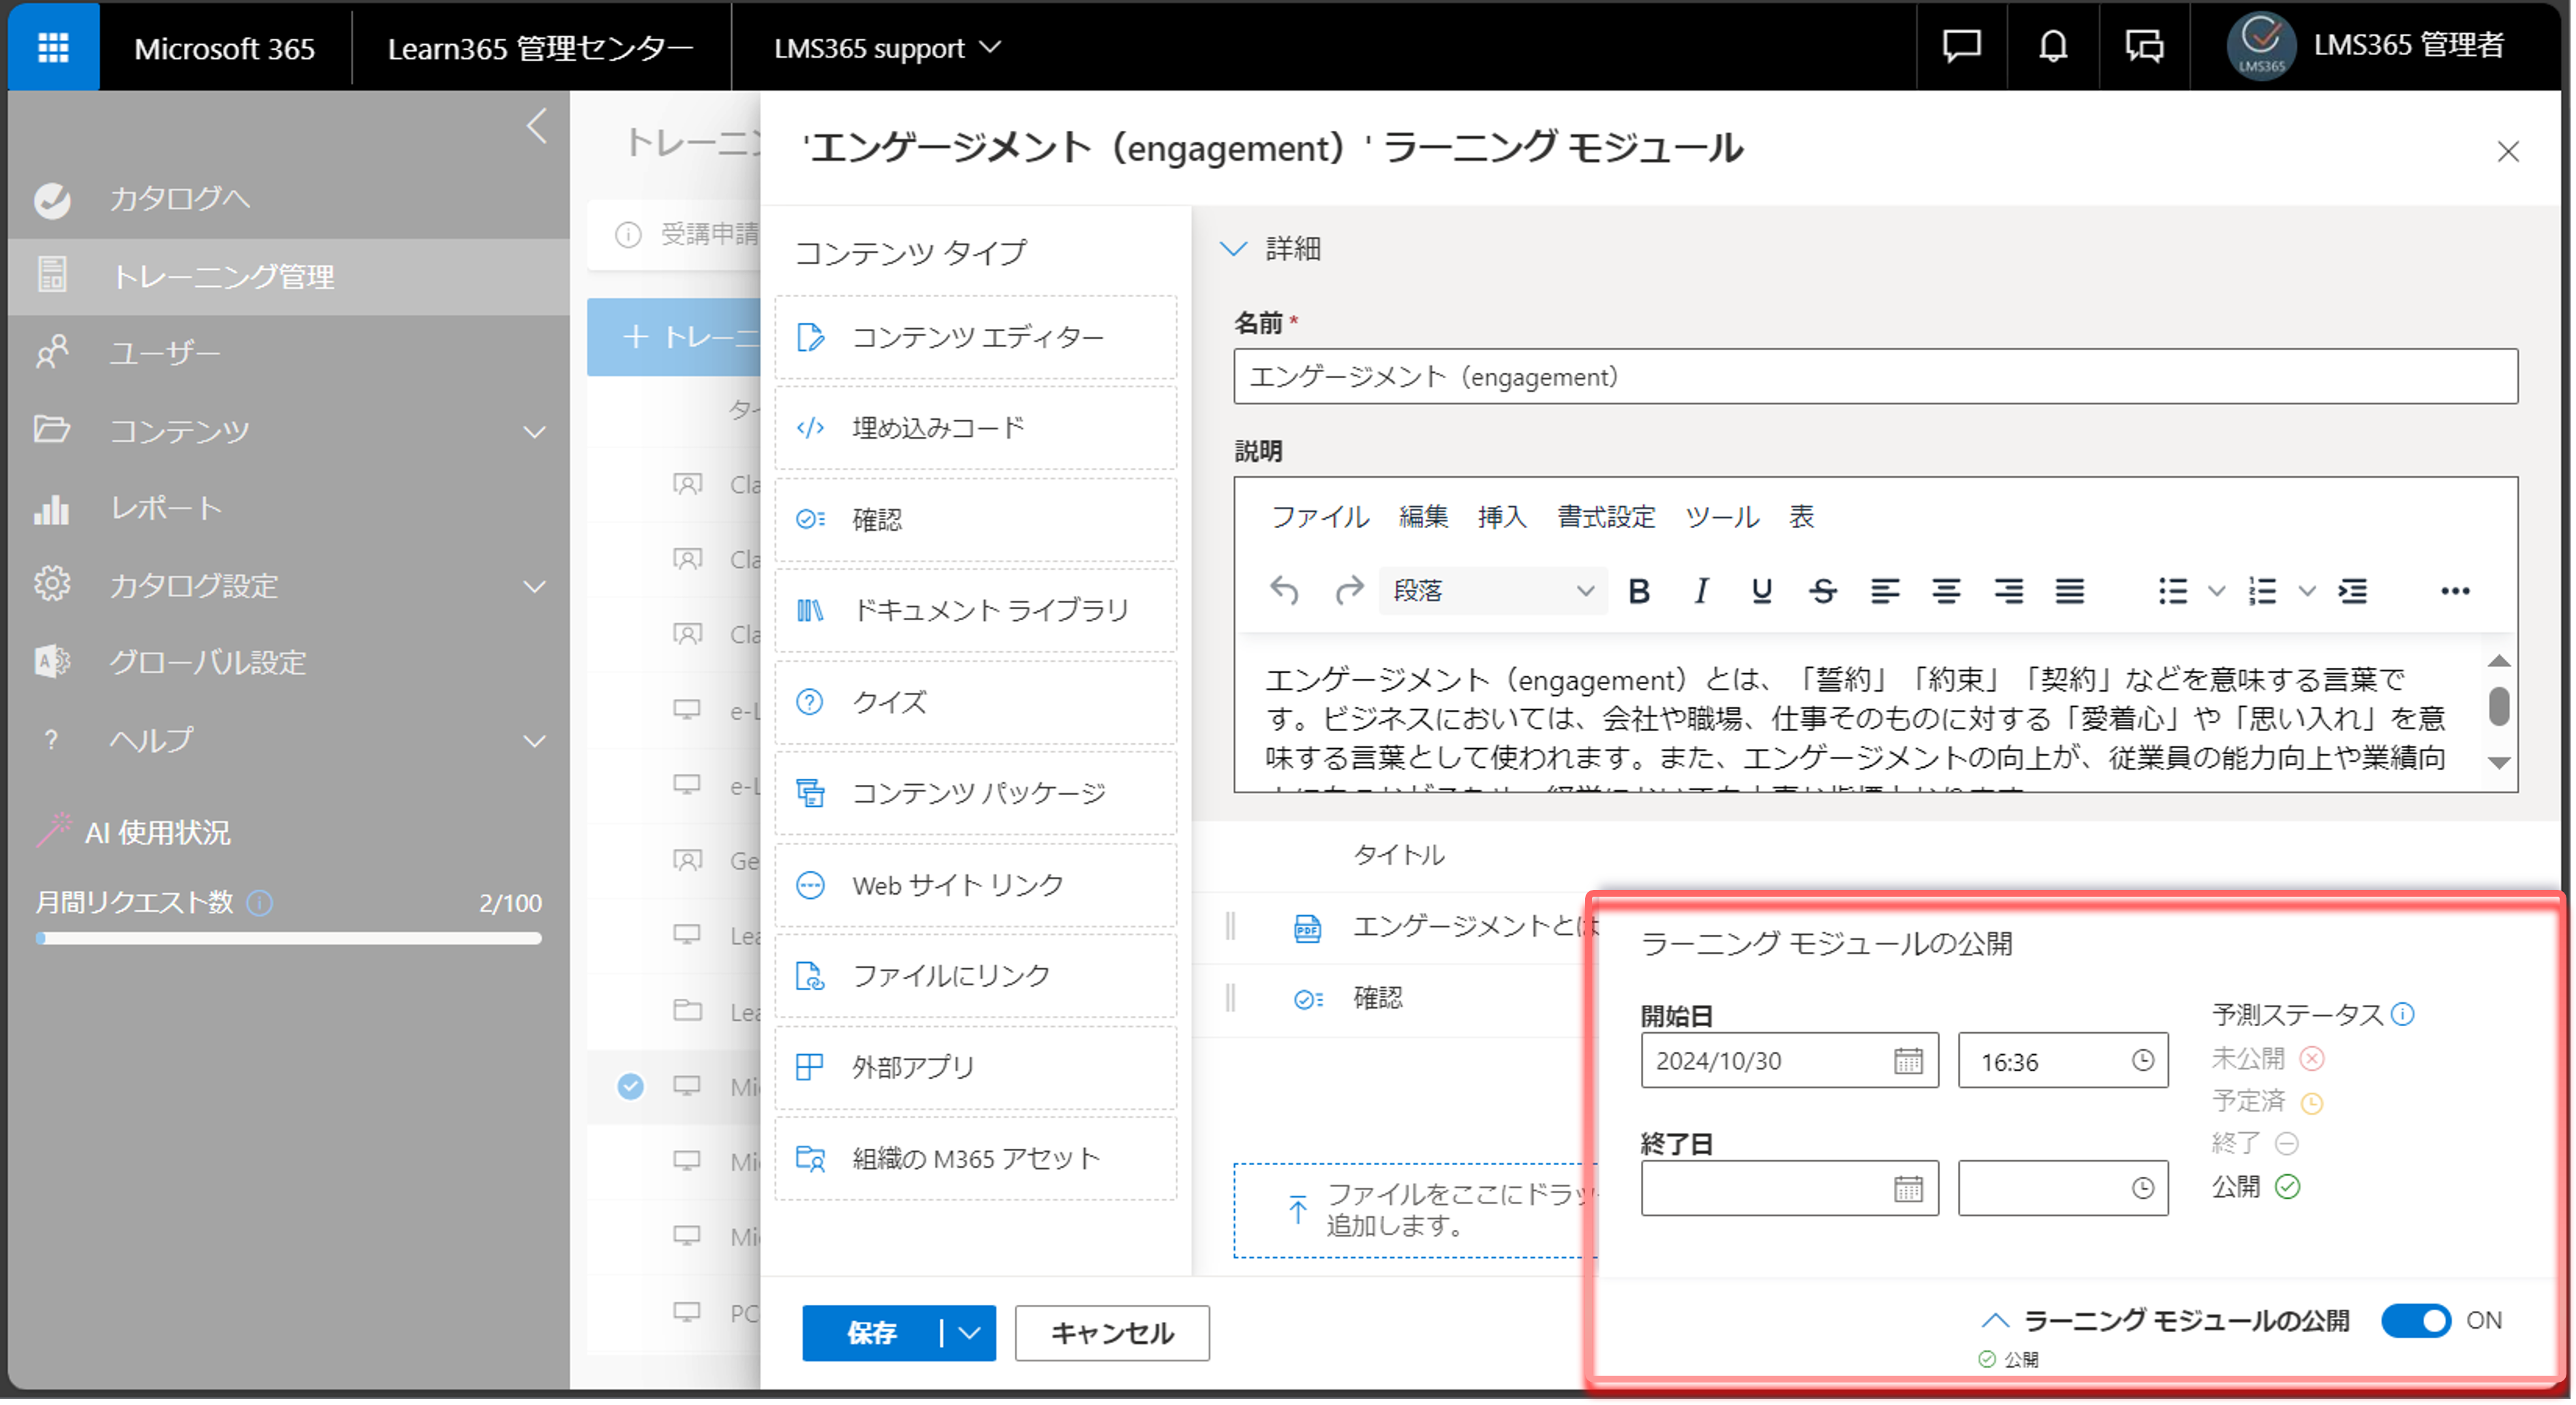Toggle ラーニング モジュールの公開 switch off
This screenshot has width=2576, height=1405.
tap(2415, 1322)
